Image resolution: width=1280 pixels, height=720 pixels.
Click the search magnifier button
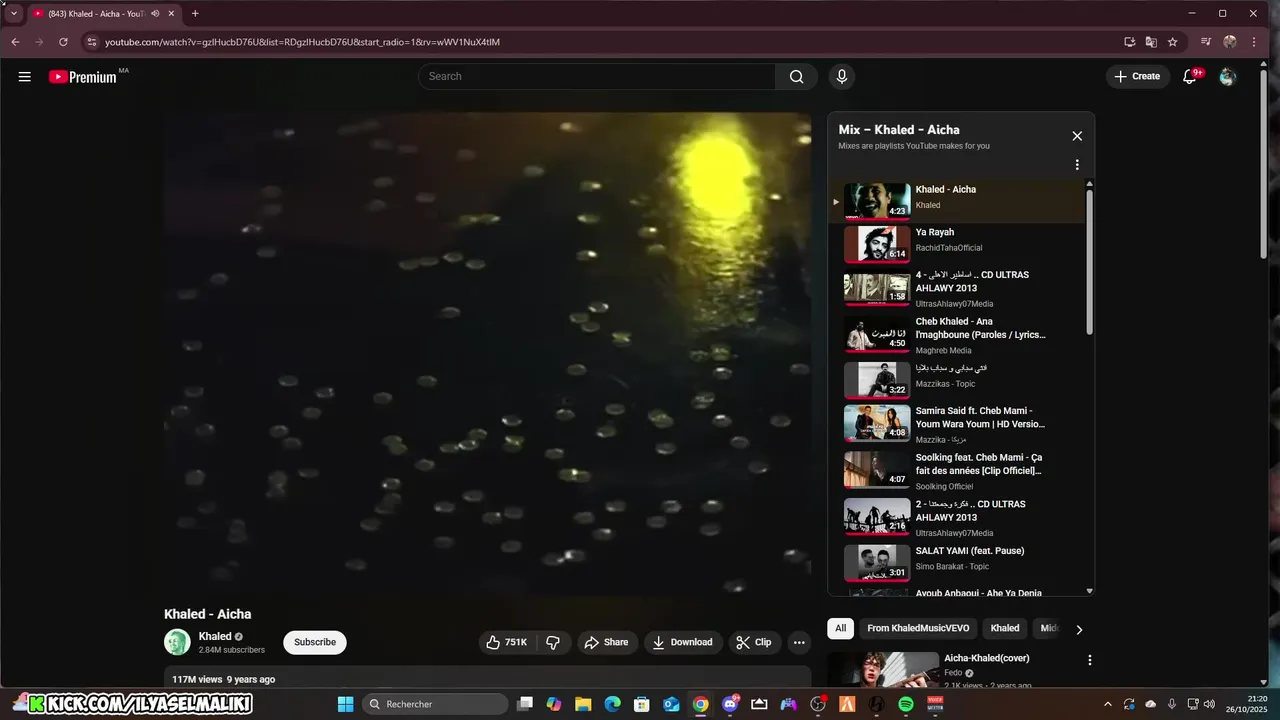tap(796, 76)
